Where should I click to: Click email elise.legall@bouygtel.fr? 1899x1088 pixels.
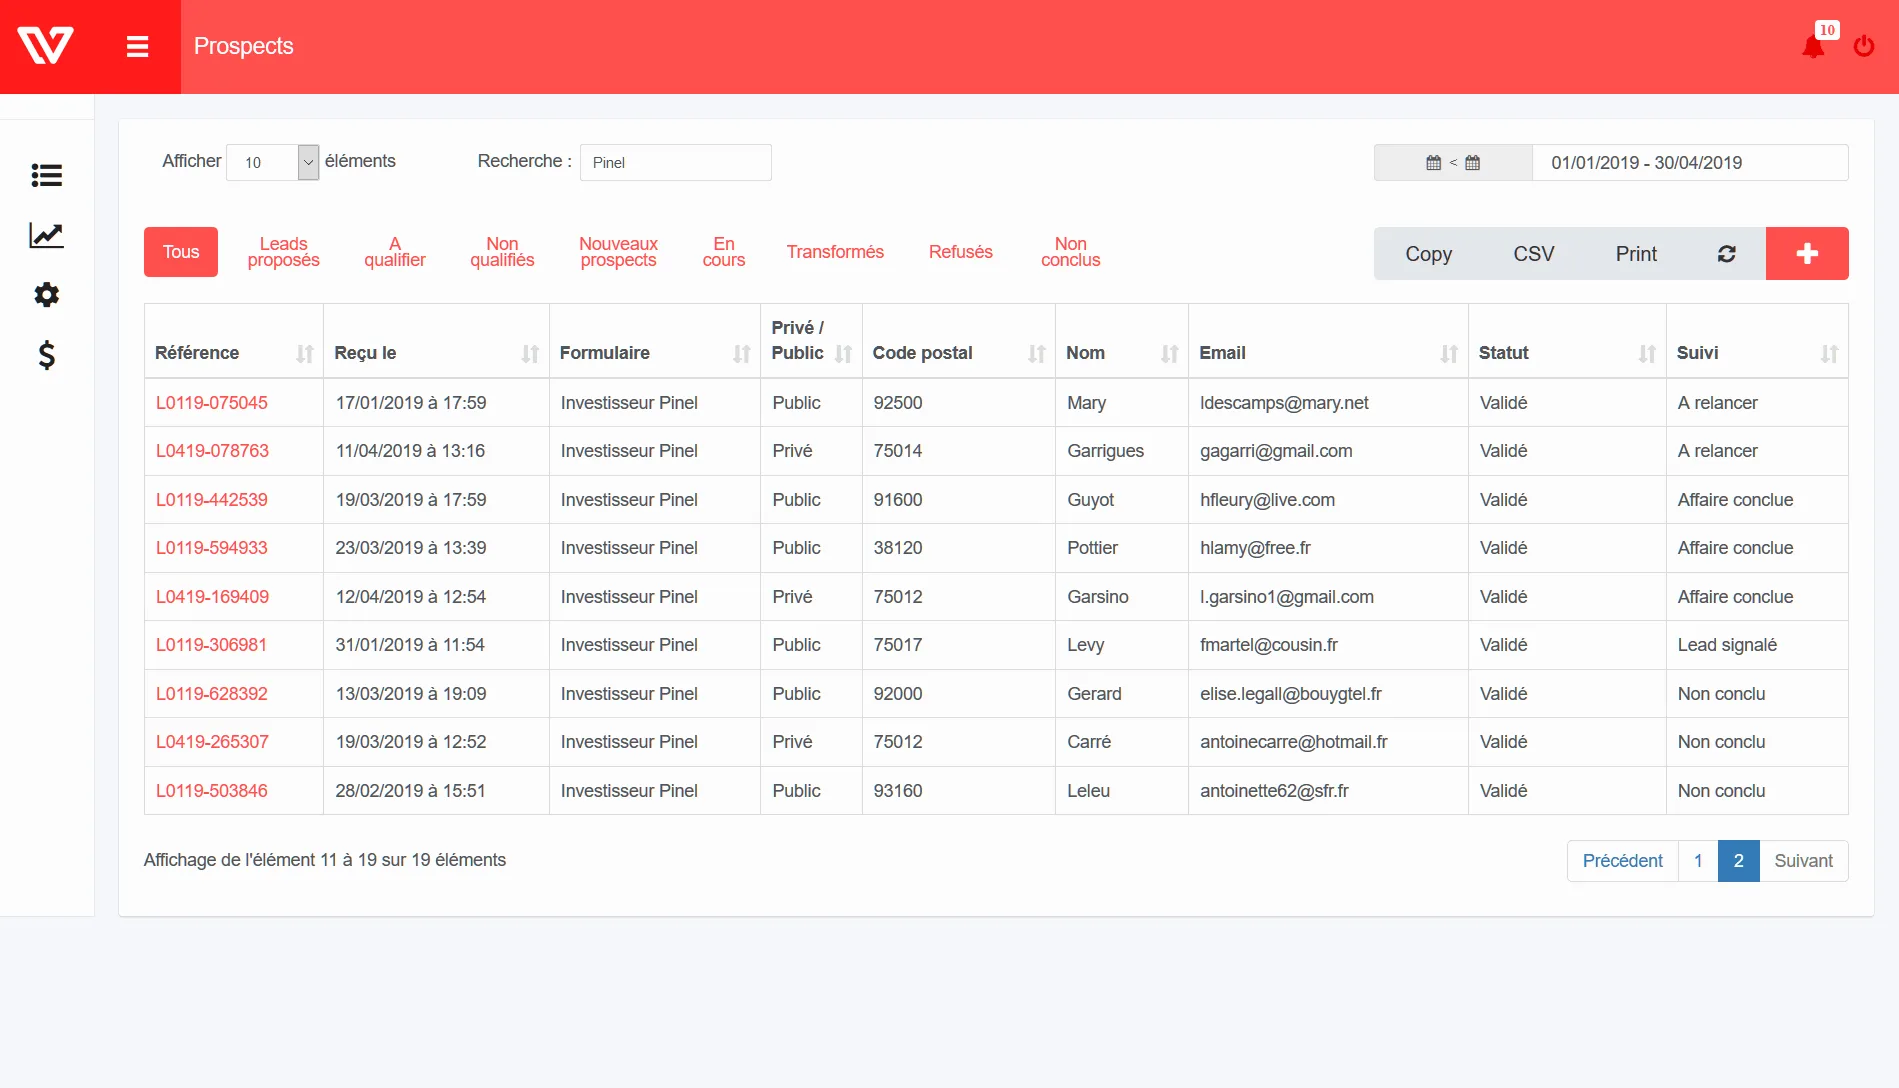click(1291, 694)
